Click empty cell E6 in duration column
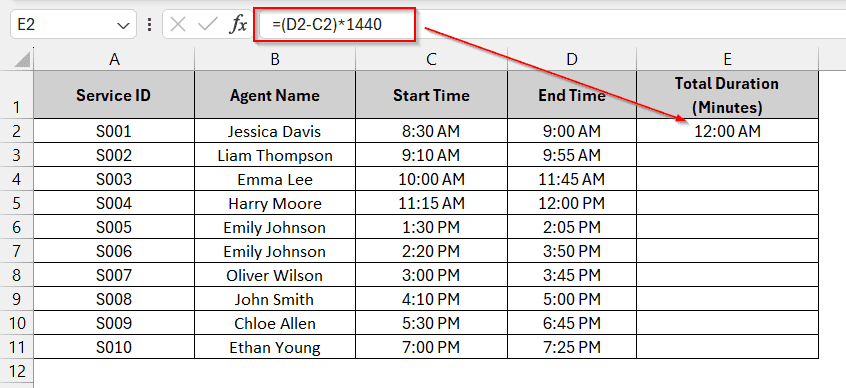The height and width of the screenshot is (388, 846). pyautogui.click(x=727, y=227)
